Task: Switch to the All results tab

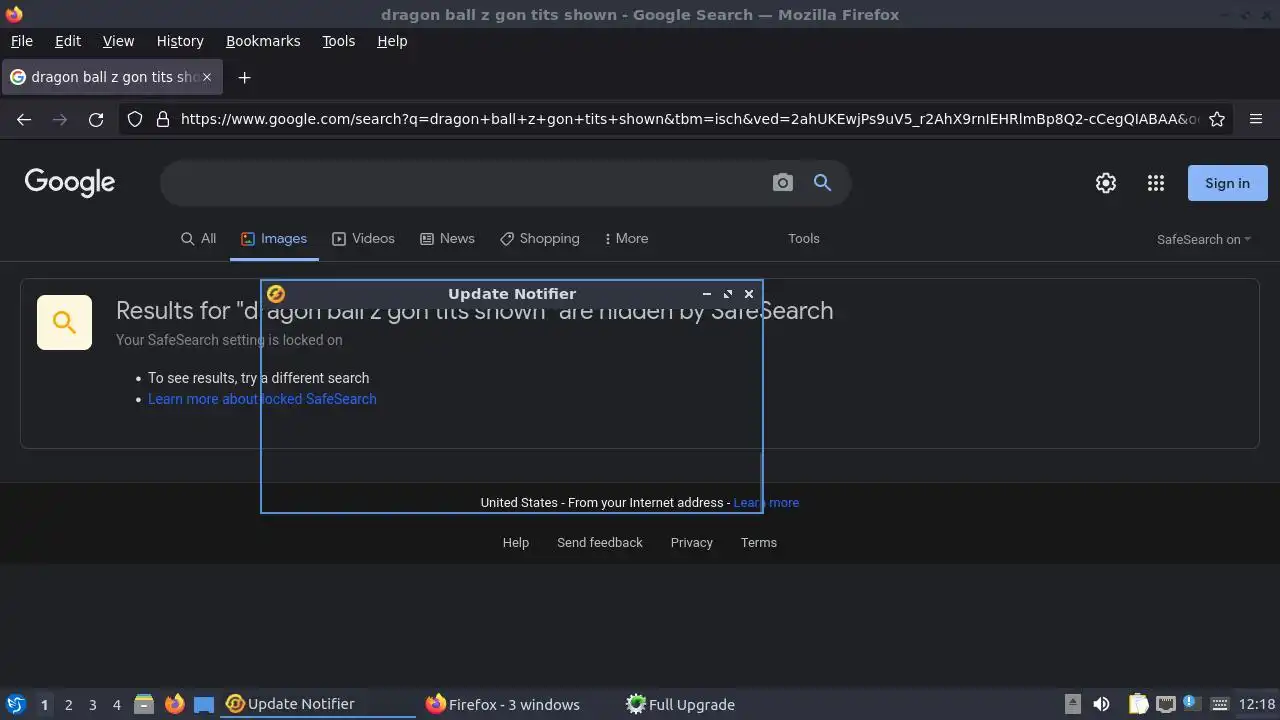Action: point(198,238)
